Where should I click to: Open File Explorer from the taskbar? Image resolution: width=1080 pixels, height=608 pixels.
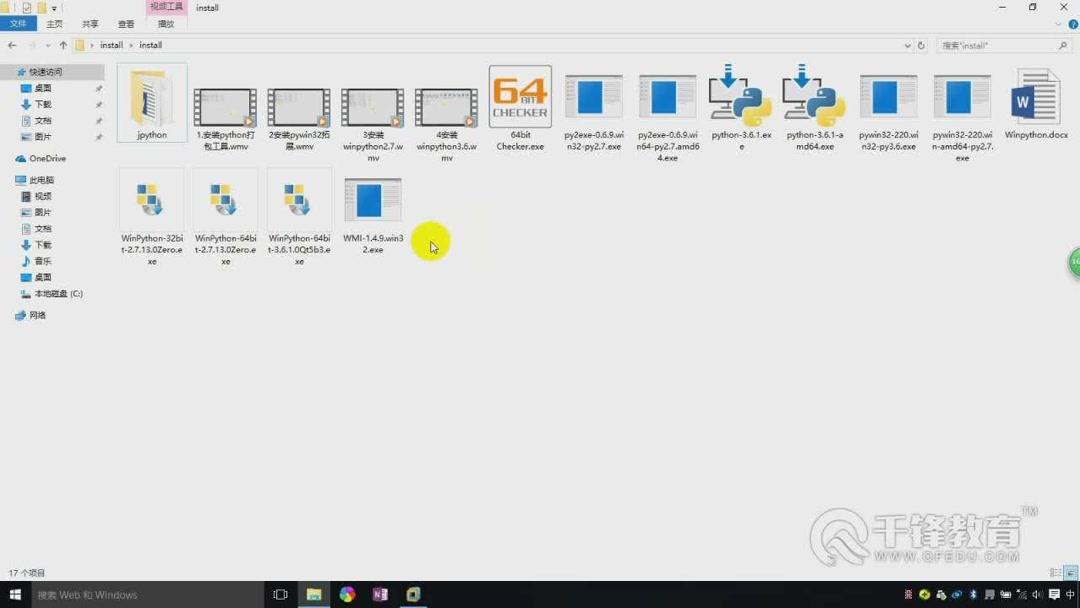coord(314,594)
